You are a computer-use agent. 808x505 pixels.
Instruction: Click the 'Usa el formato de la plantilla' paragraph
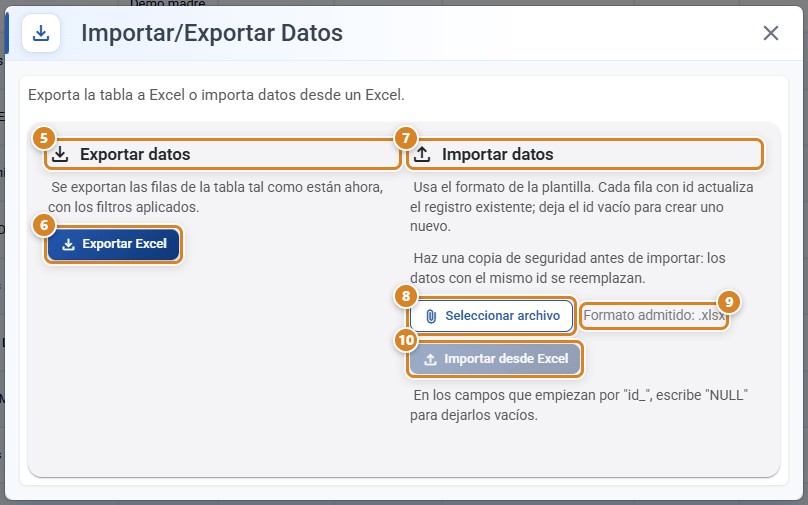(582, 207)
